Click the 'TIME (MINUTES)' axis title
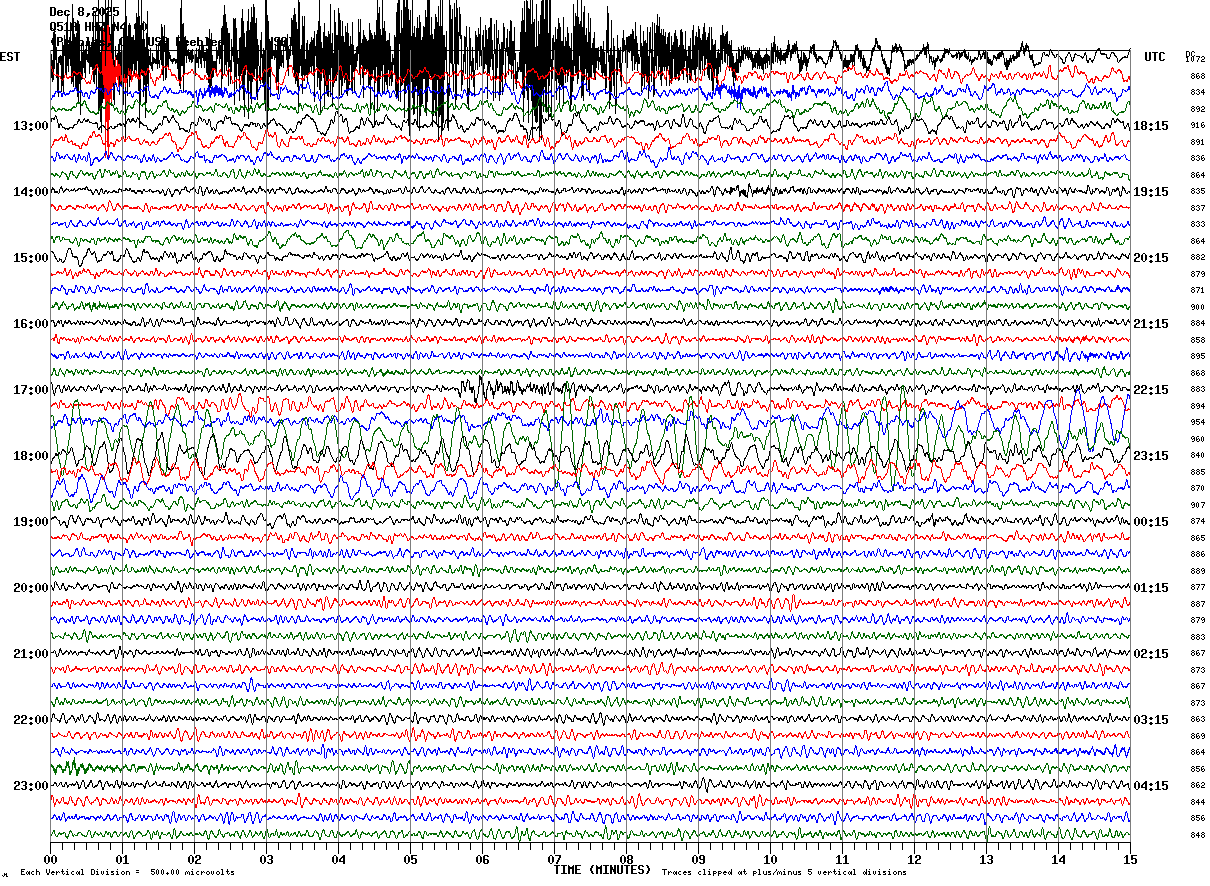The width and height of the screenshot is (1210, 886). (x=602, y=870)
